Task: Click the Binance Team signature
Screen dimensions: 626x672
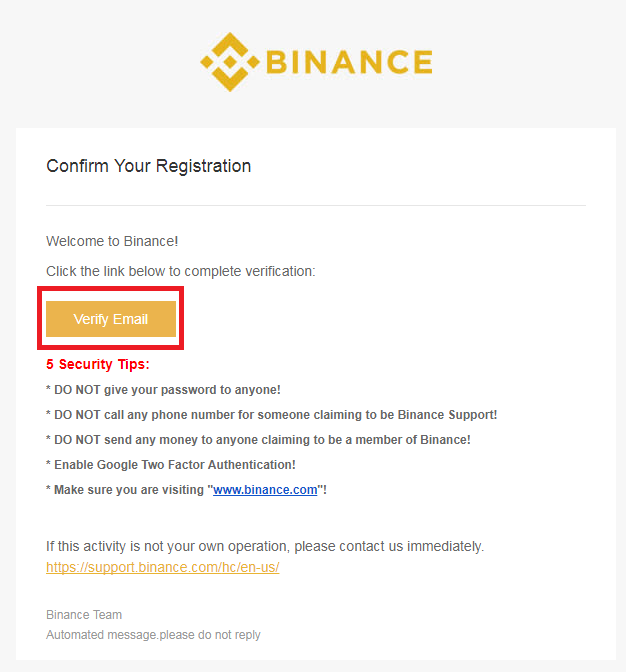Action: point(84,615)
